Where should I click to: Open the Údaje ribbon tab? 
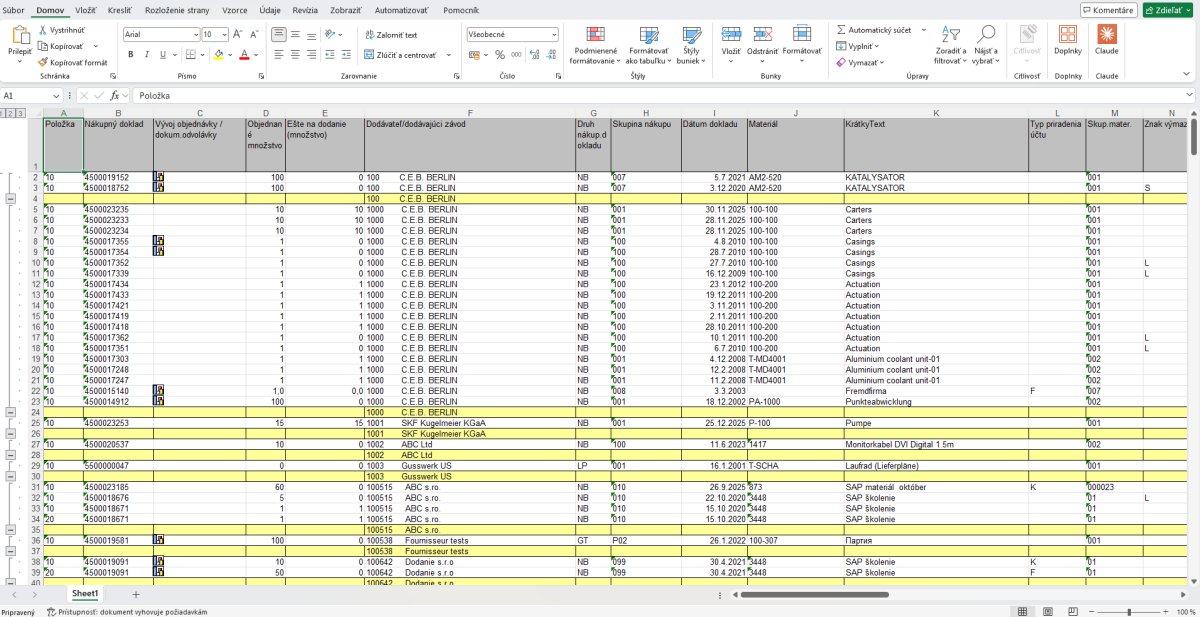(270, 9)
